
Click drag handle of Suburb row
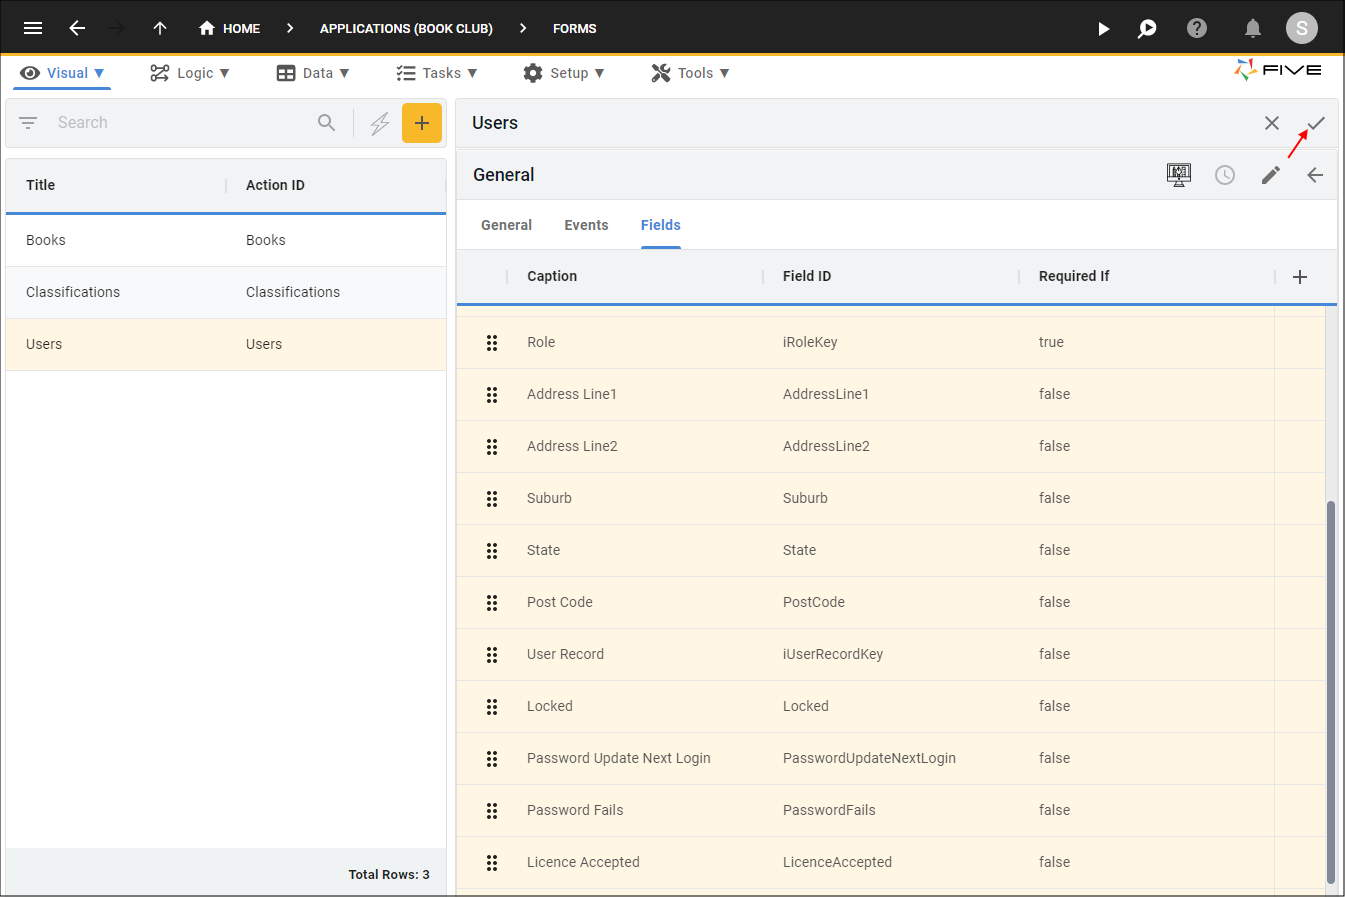[x=492, y=499]
